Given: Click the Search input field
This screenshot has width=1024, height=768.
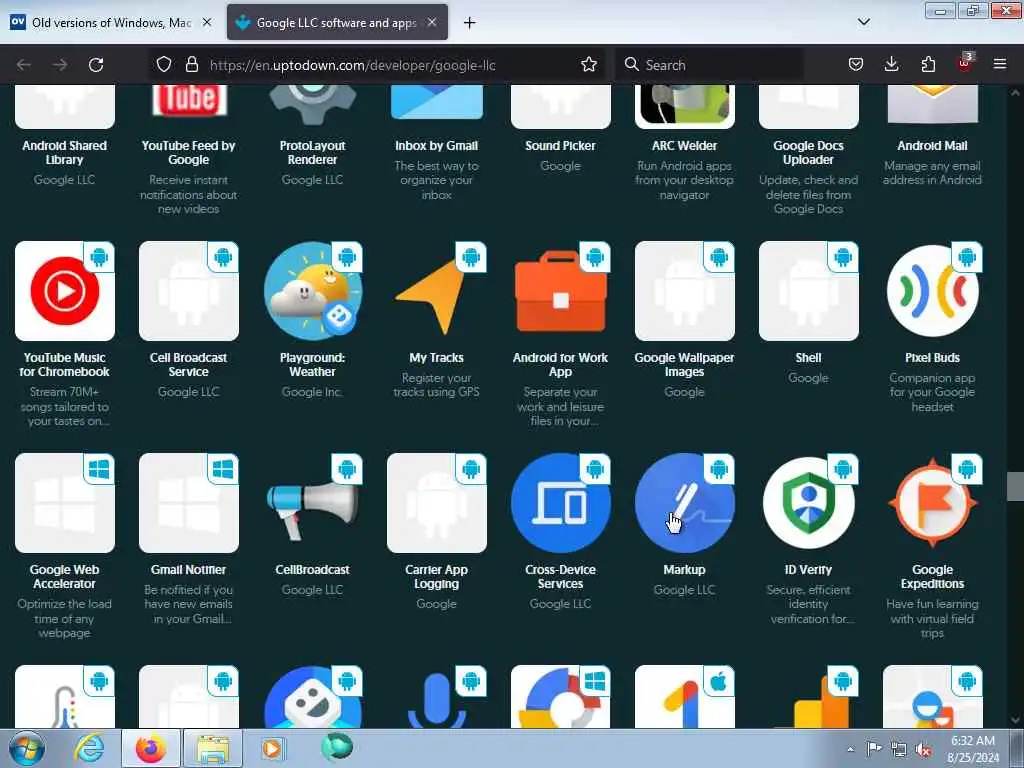Looking at the screenshot, I should 709,65.
